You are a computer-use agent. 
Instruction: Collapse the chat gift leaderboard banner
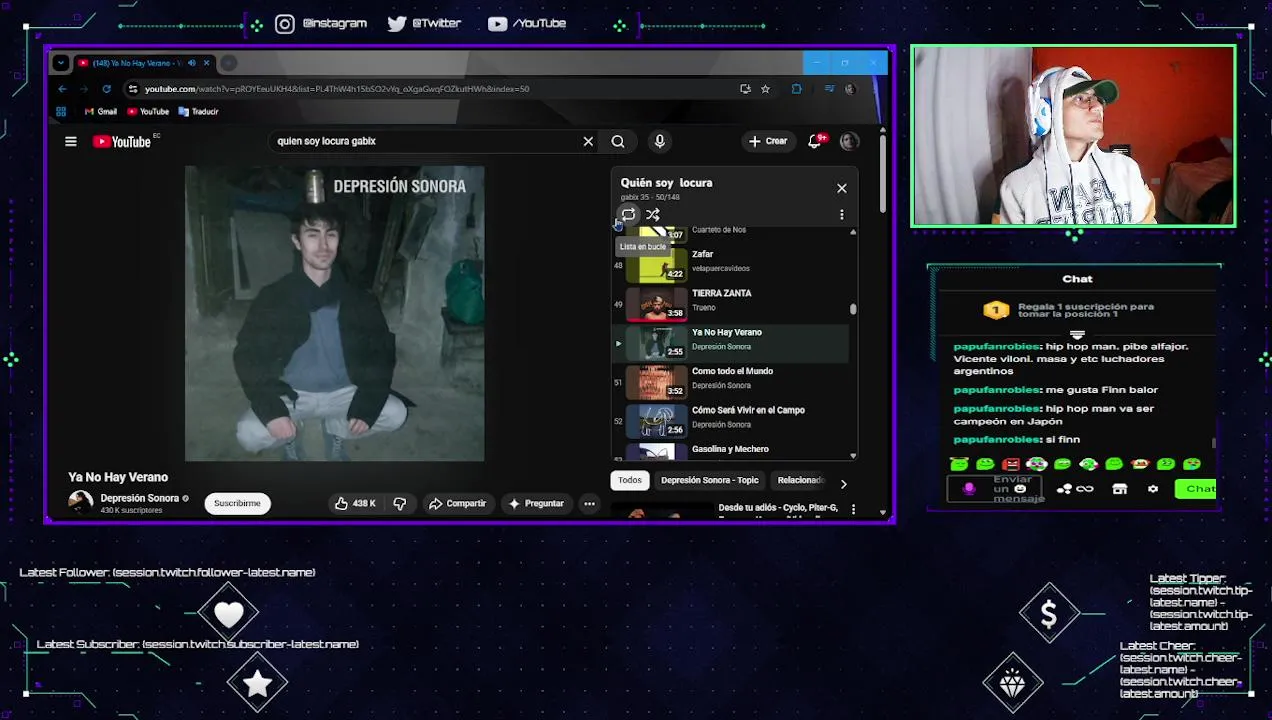coord(1077,335)
